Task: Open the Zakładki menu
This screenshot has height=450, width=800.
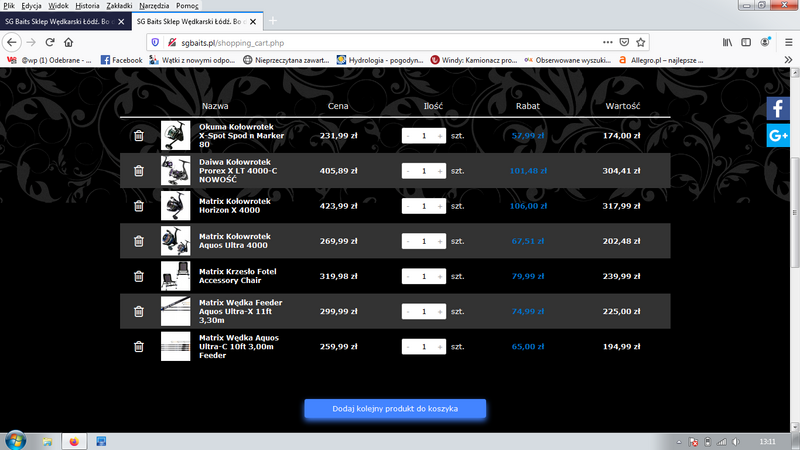Action: click(119, 6)
